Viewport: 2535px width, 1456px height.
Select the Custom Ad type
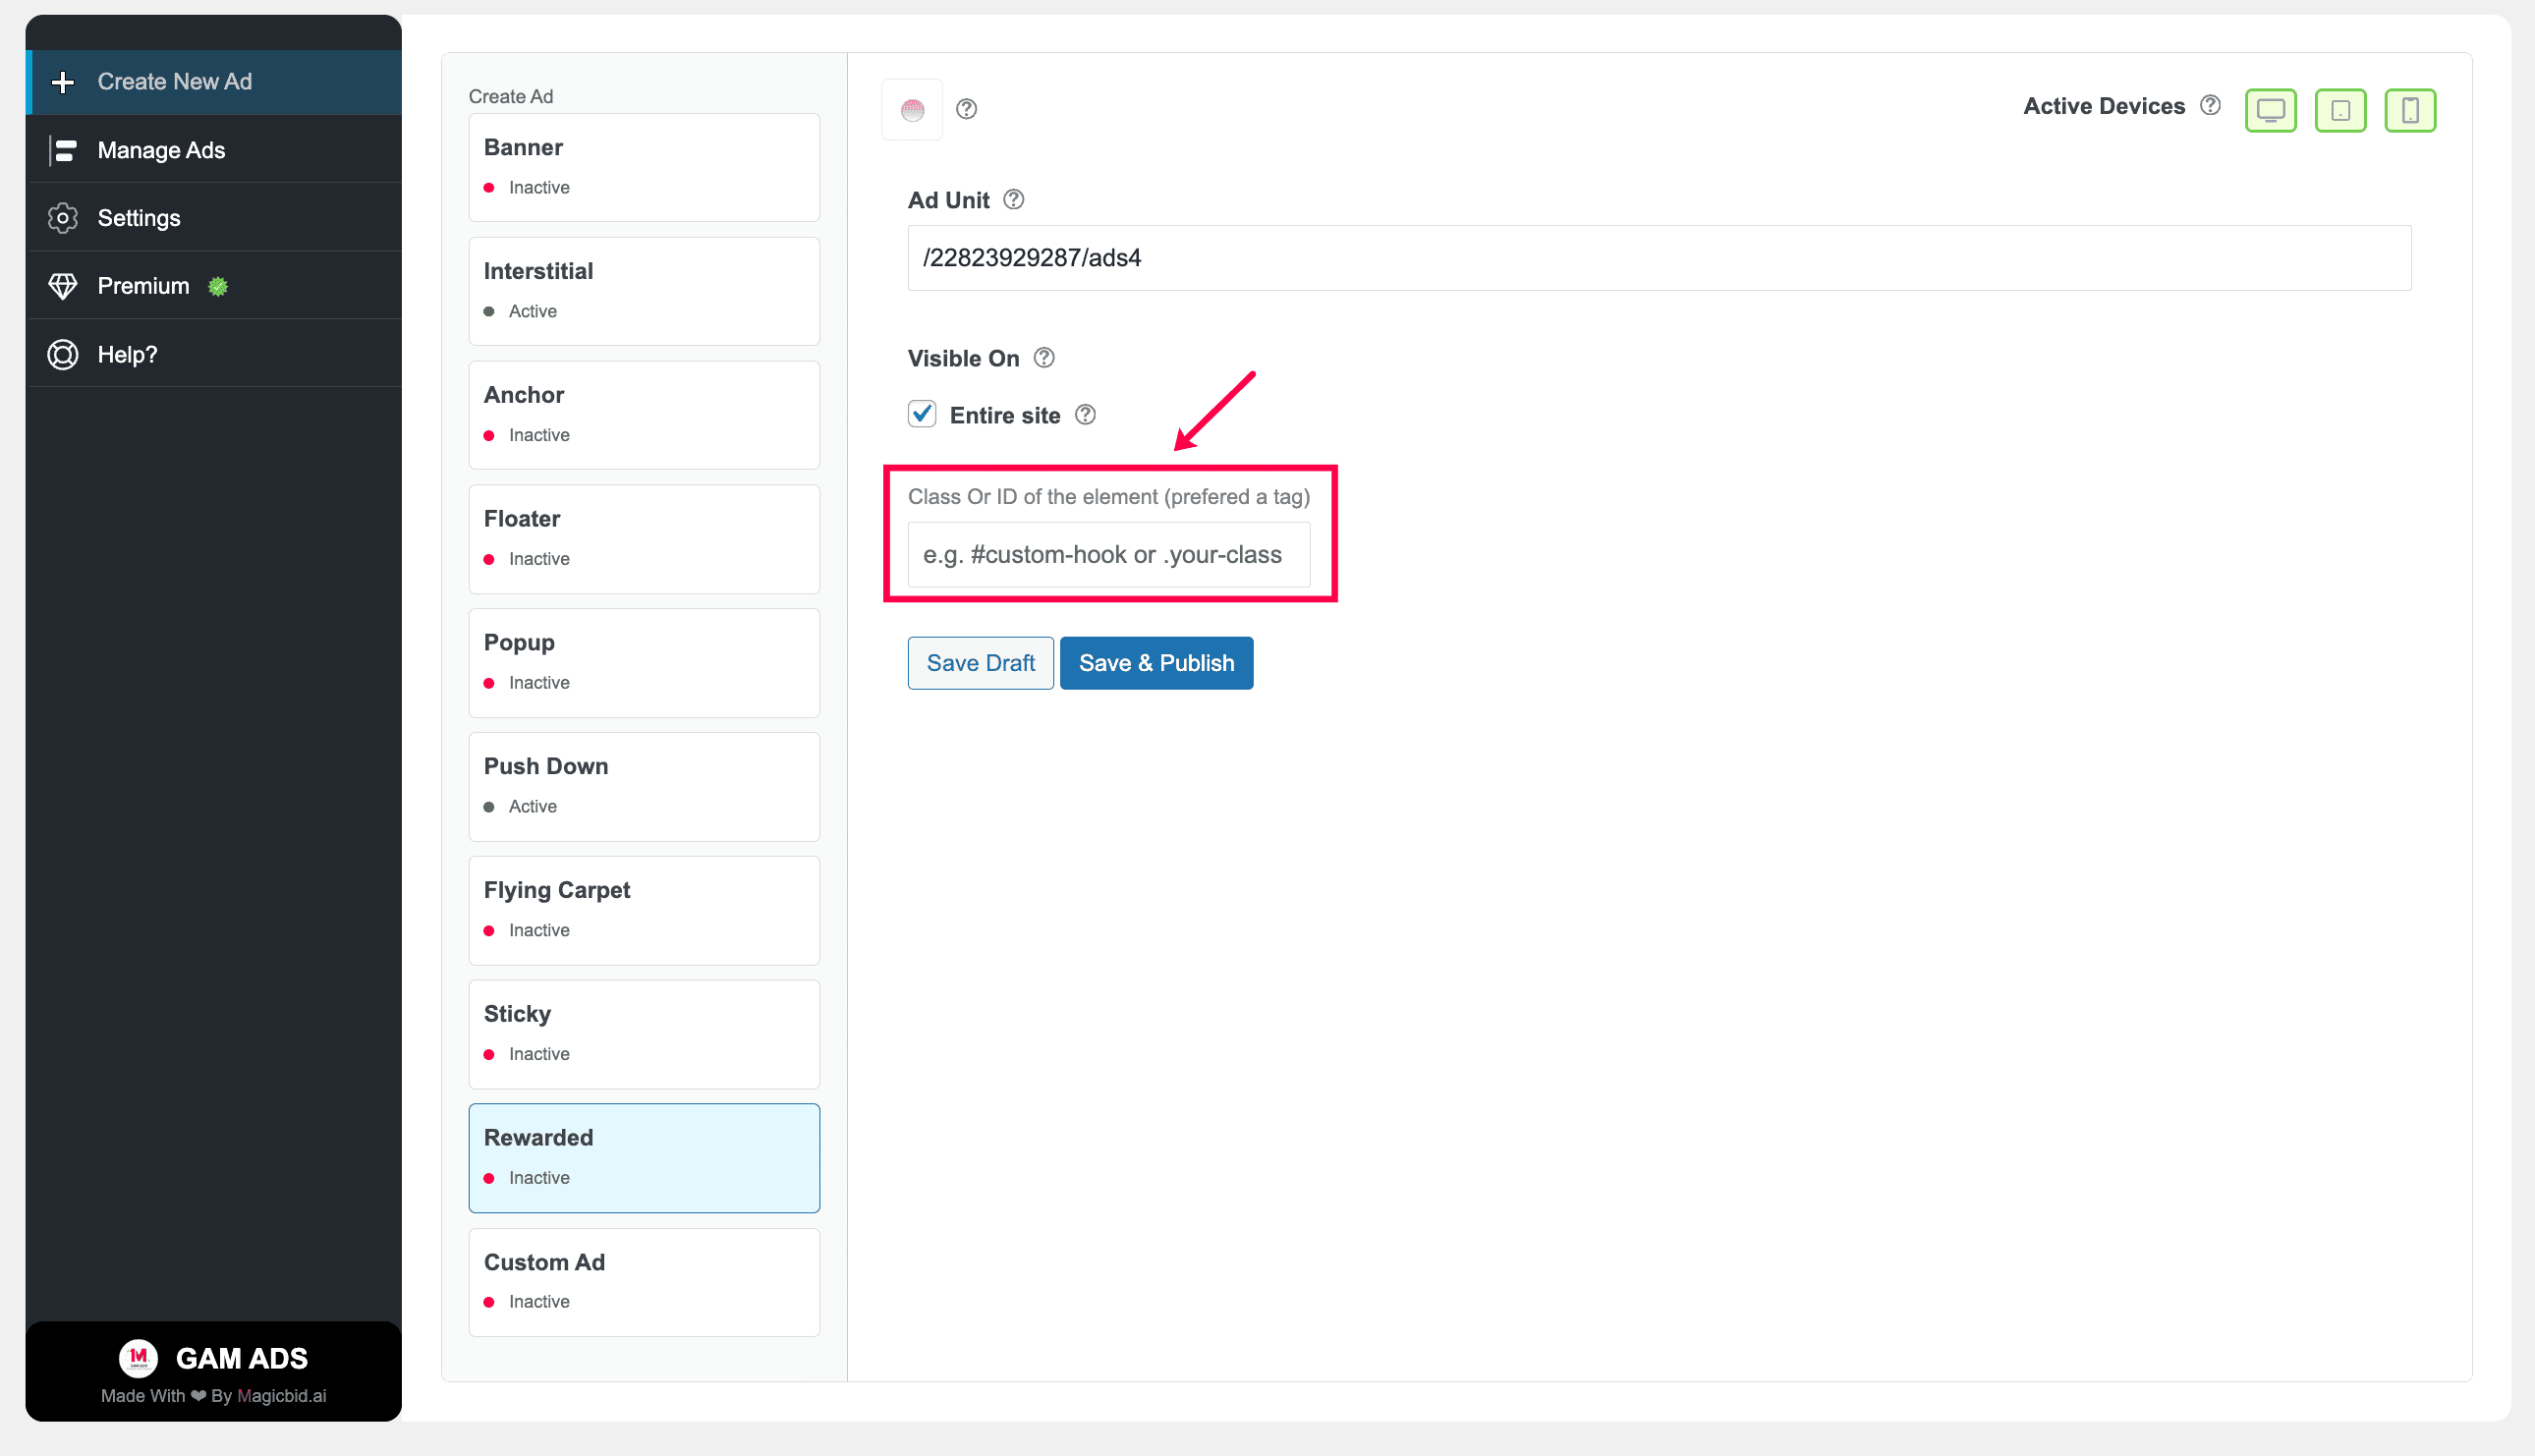(x=644, y=1282)
